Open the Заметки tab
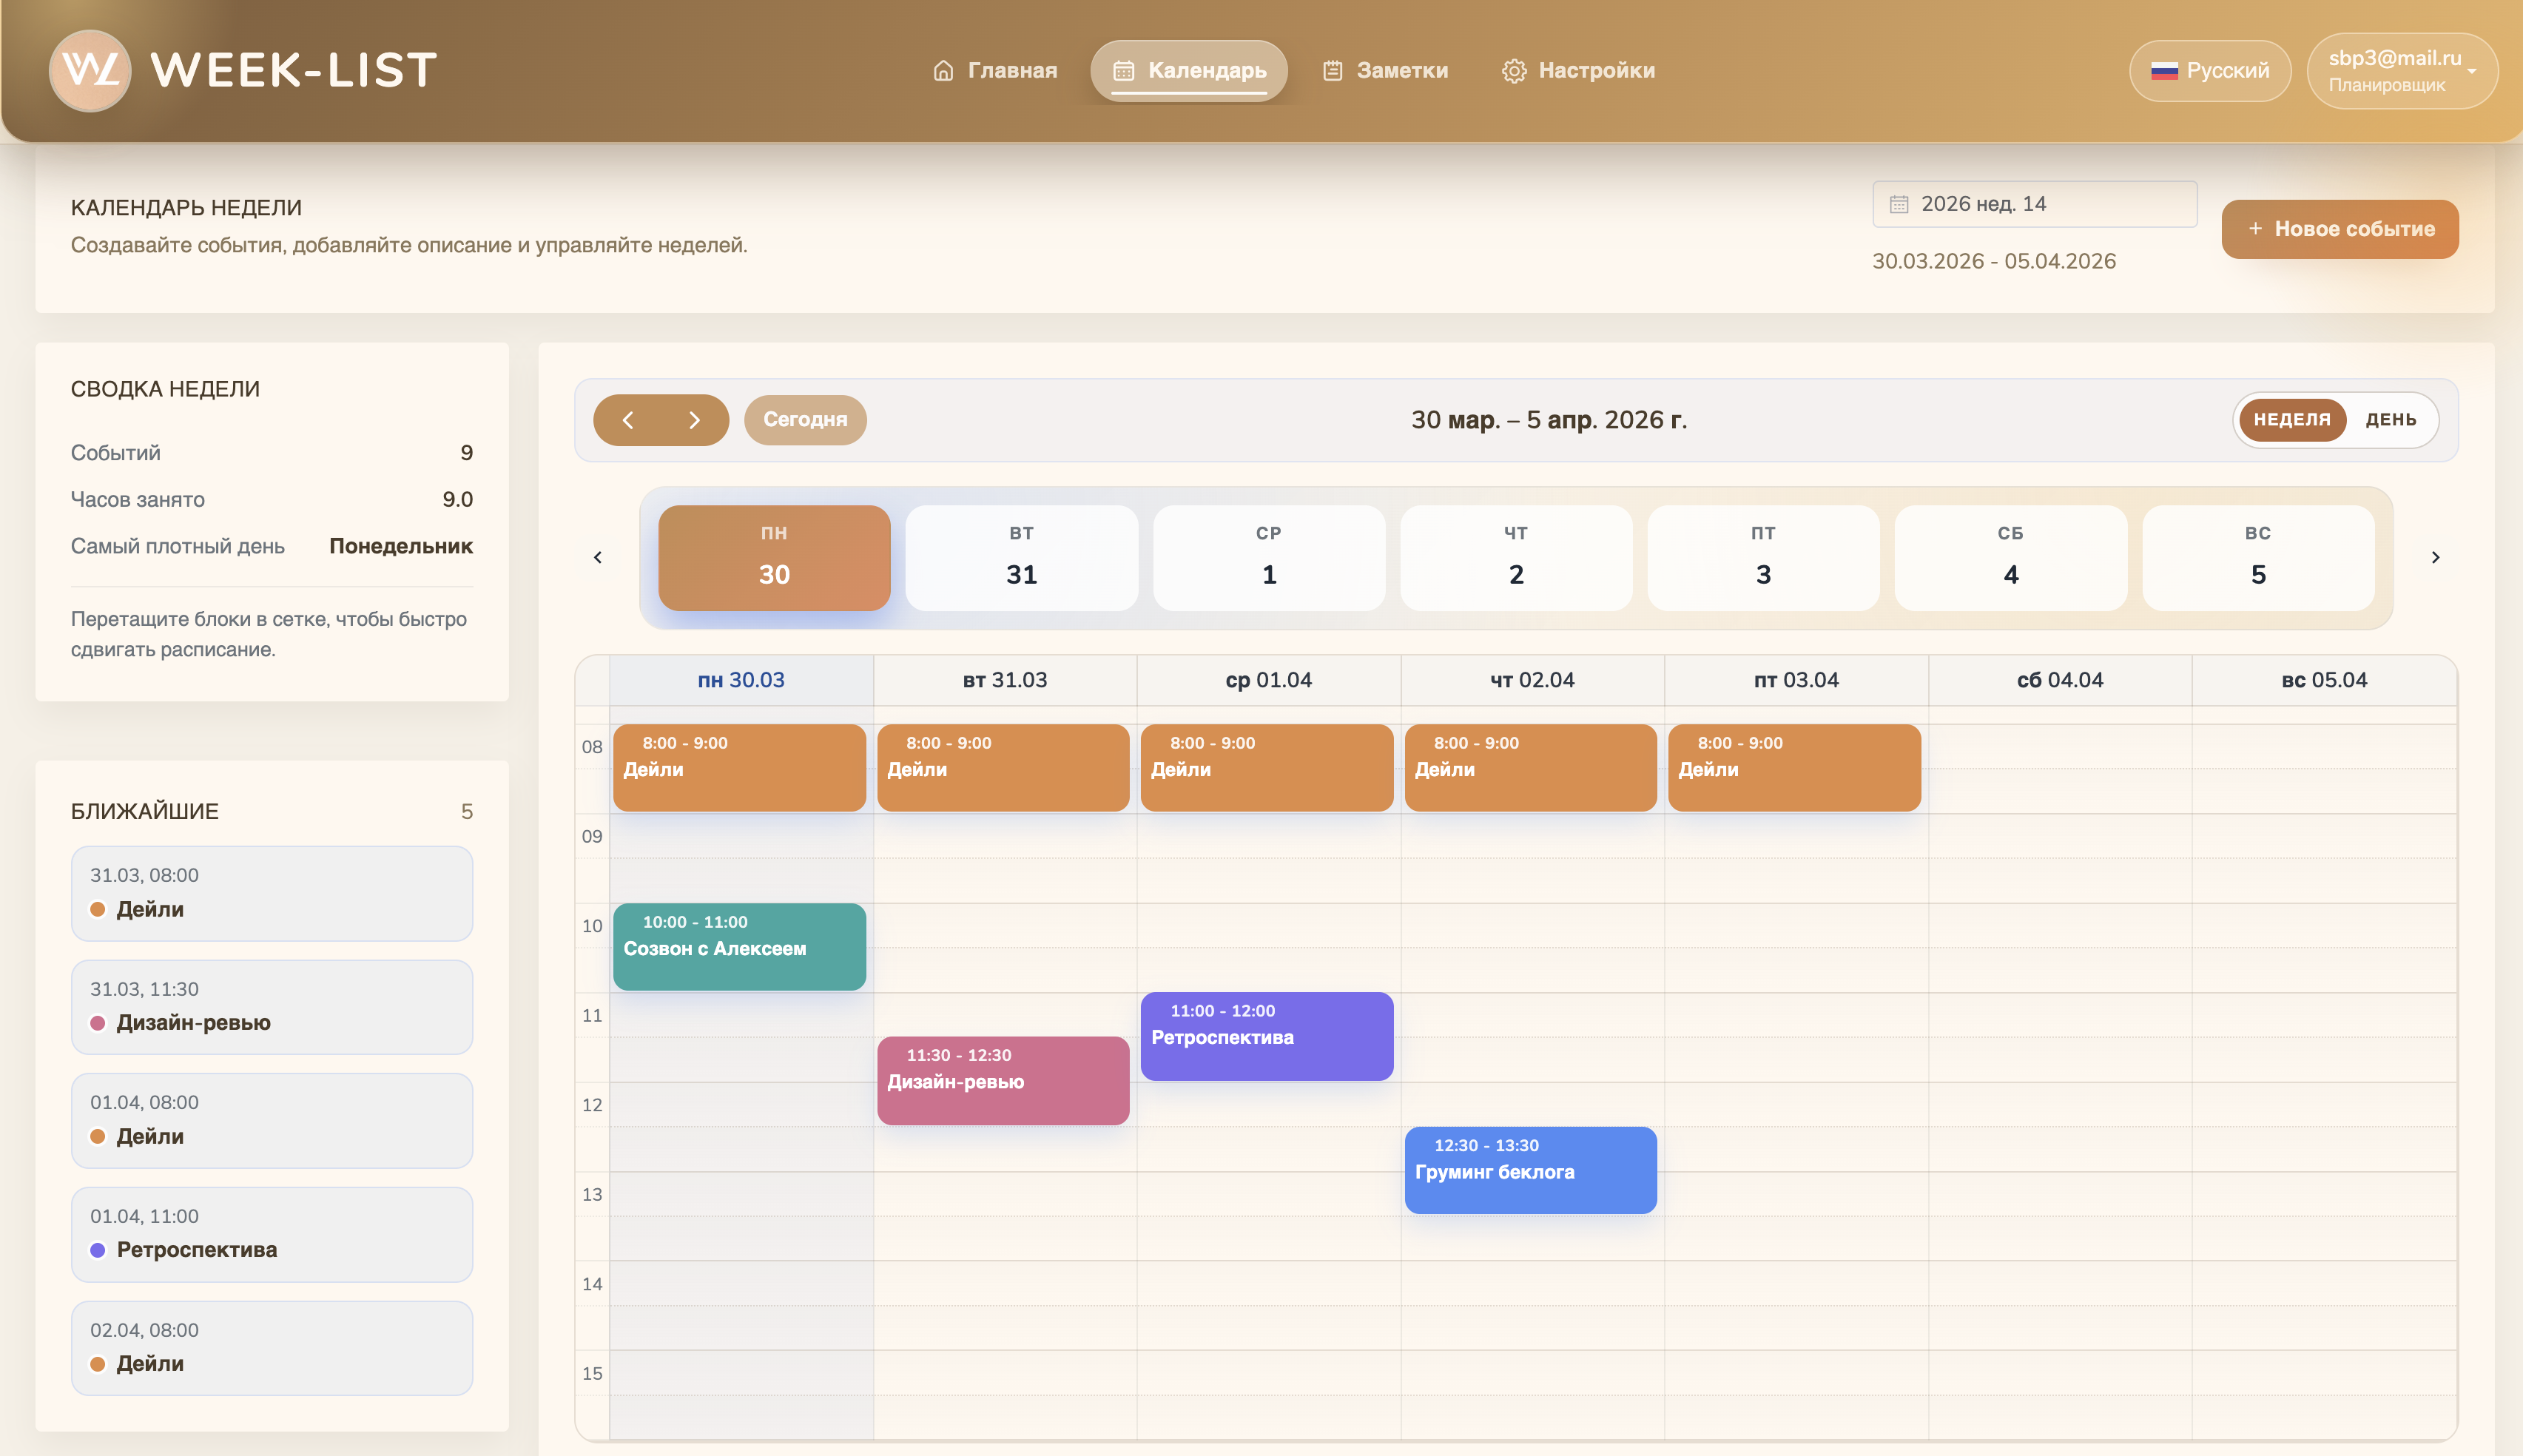 (1385, 71)
